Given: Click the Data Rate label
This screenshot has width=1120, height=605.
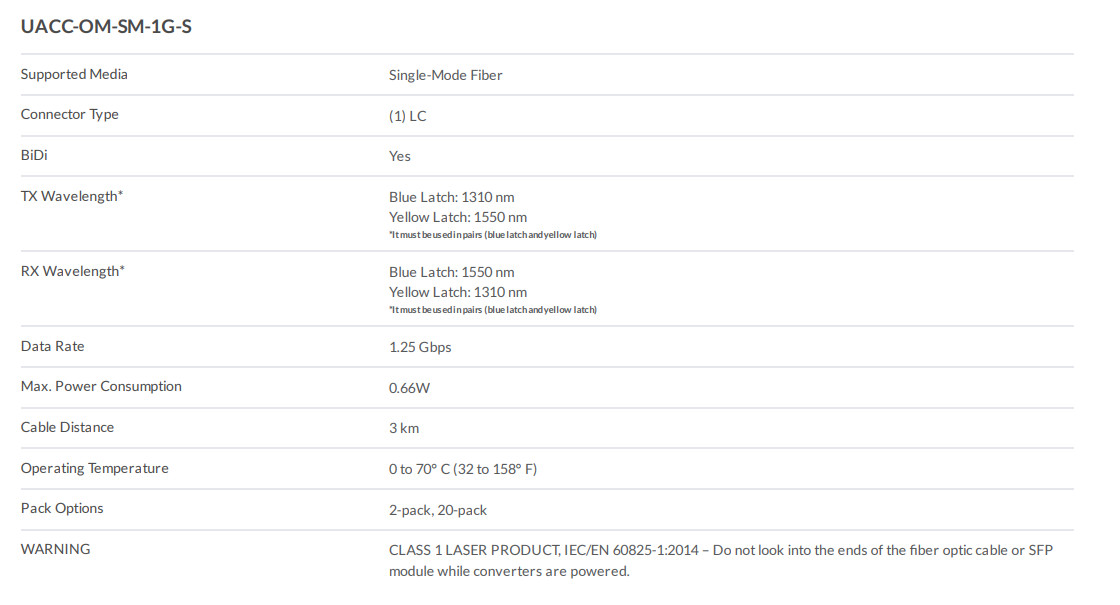Looking at the screenshot, I should coord(52,346).
